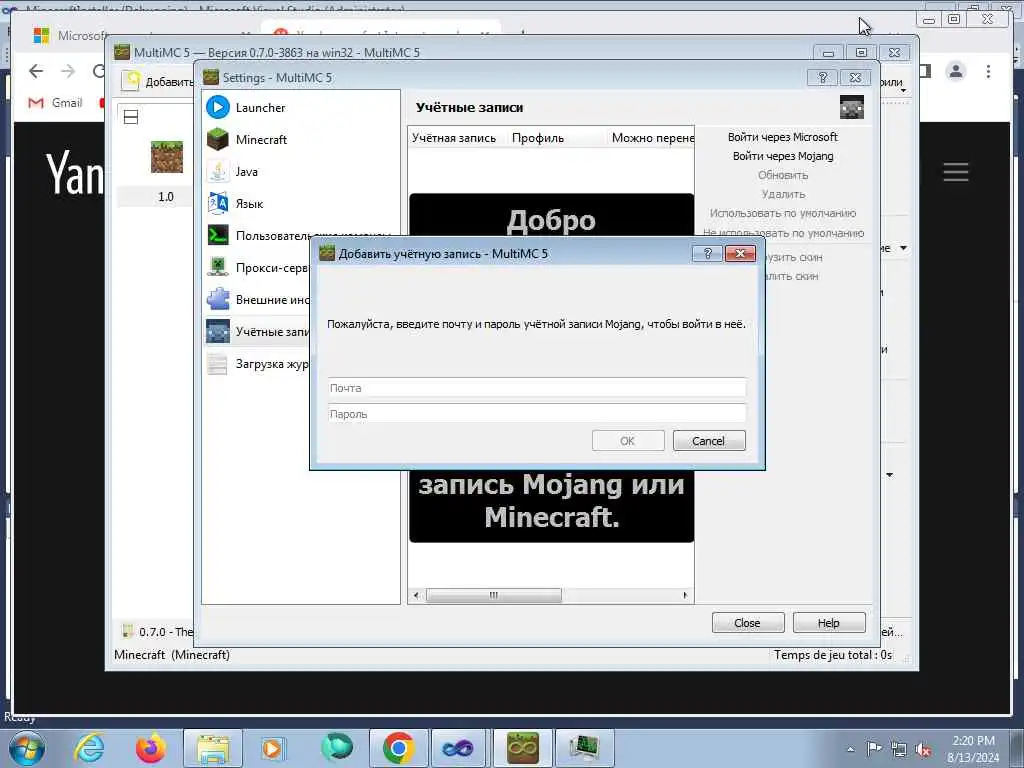This screenshot has height=768, width=1024.
Task: Open the Java settings page
Action: coord(246,172)
